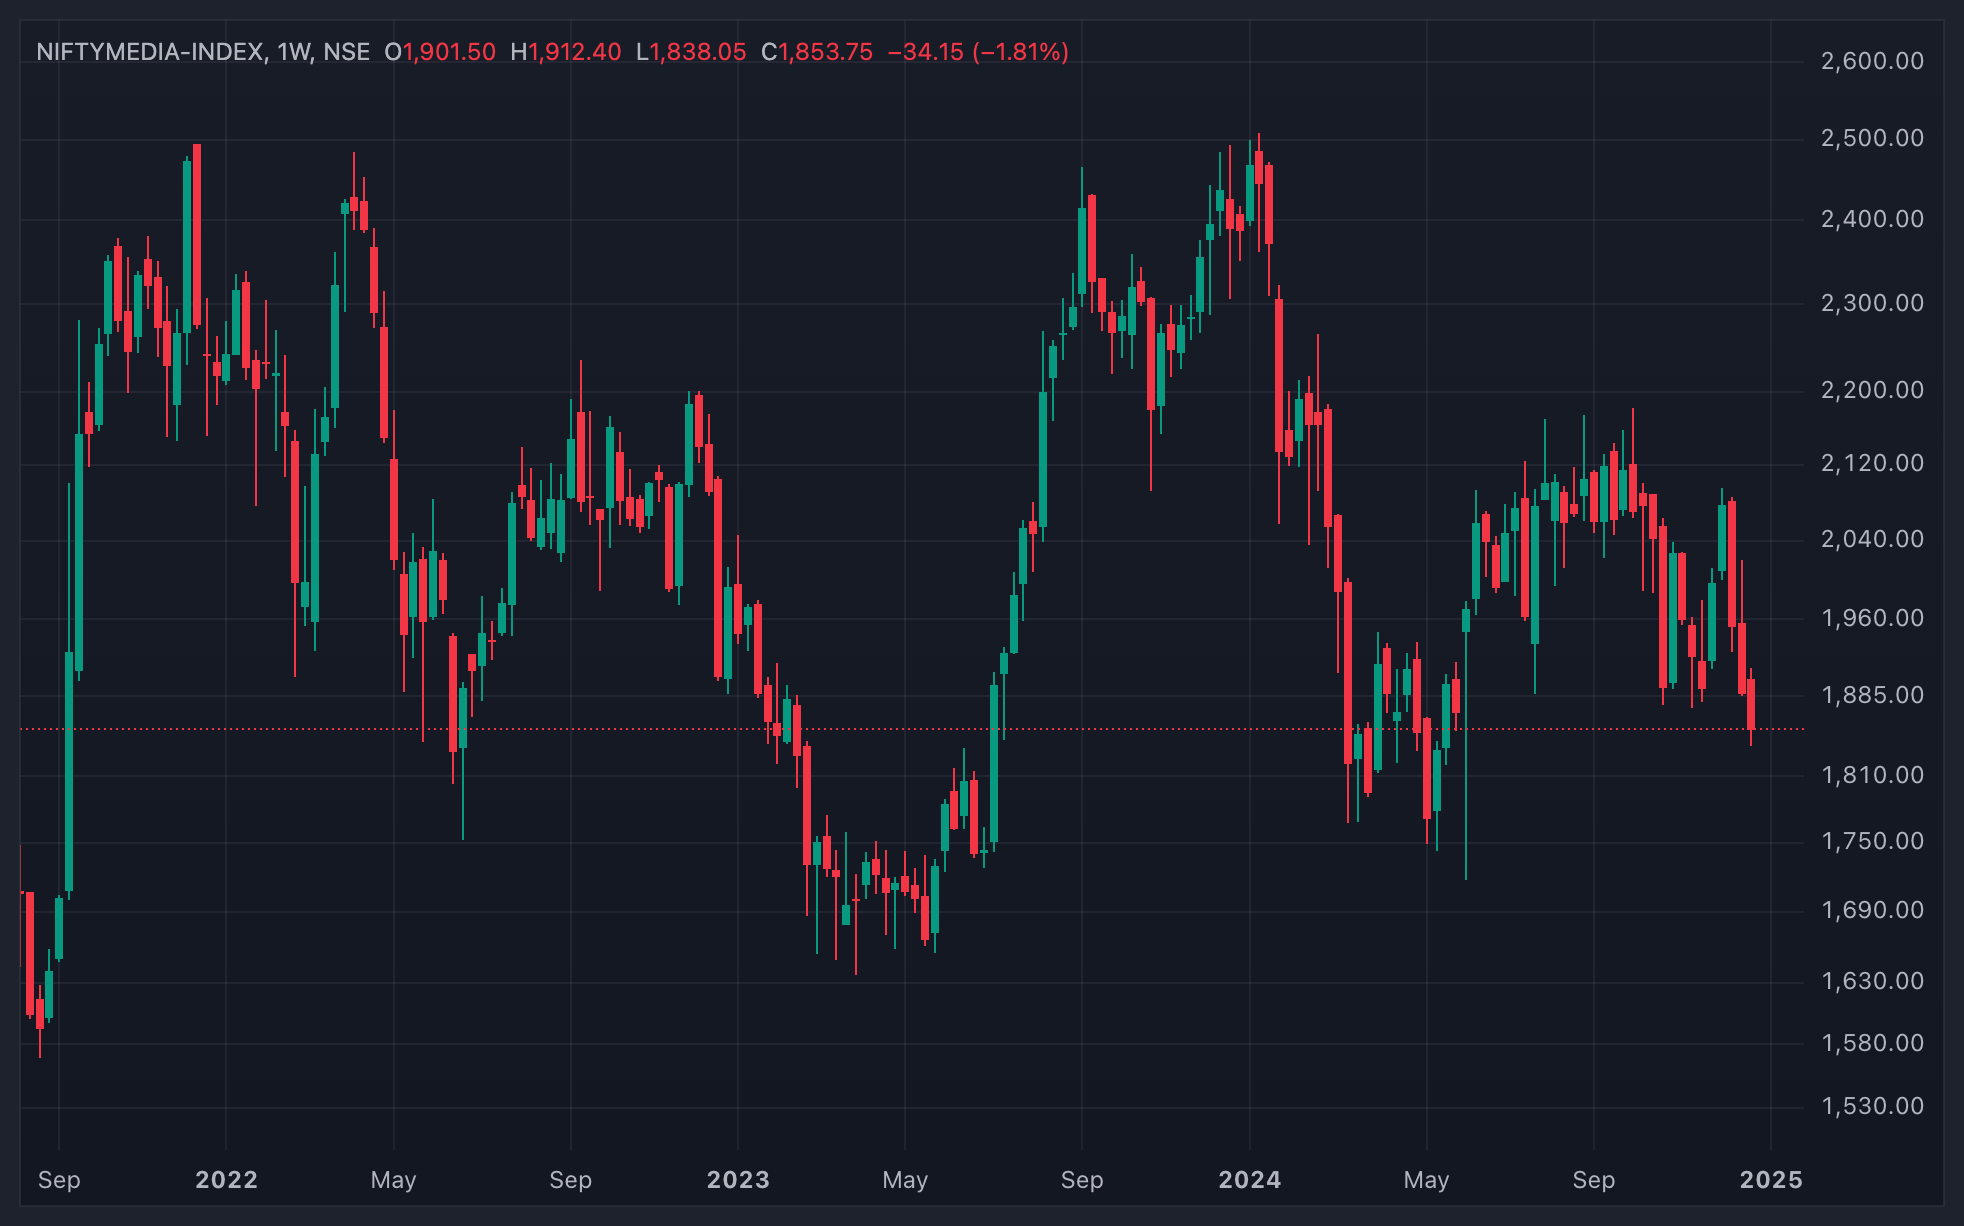Click the open value 1,901.50

click(x=449, y=52)
